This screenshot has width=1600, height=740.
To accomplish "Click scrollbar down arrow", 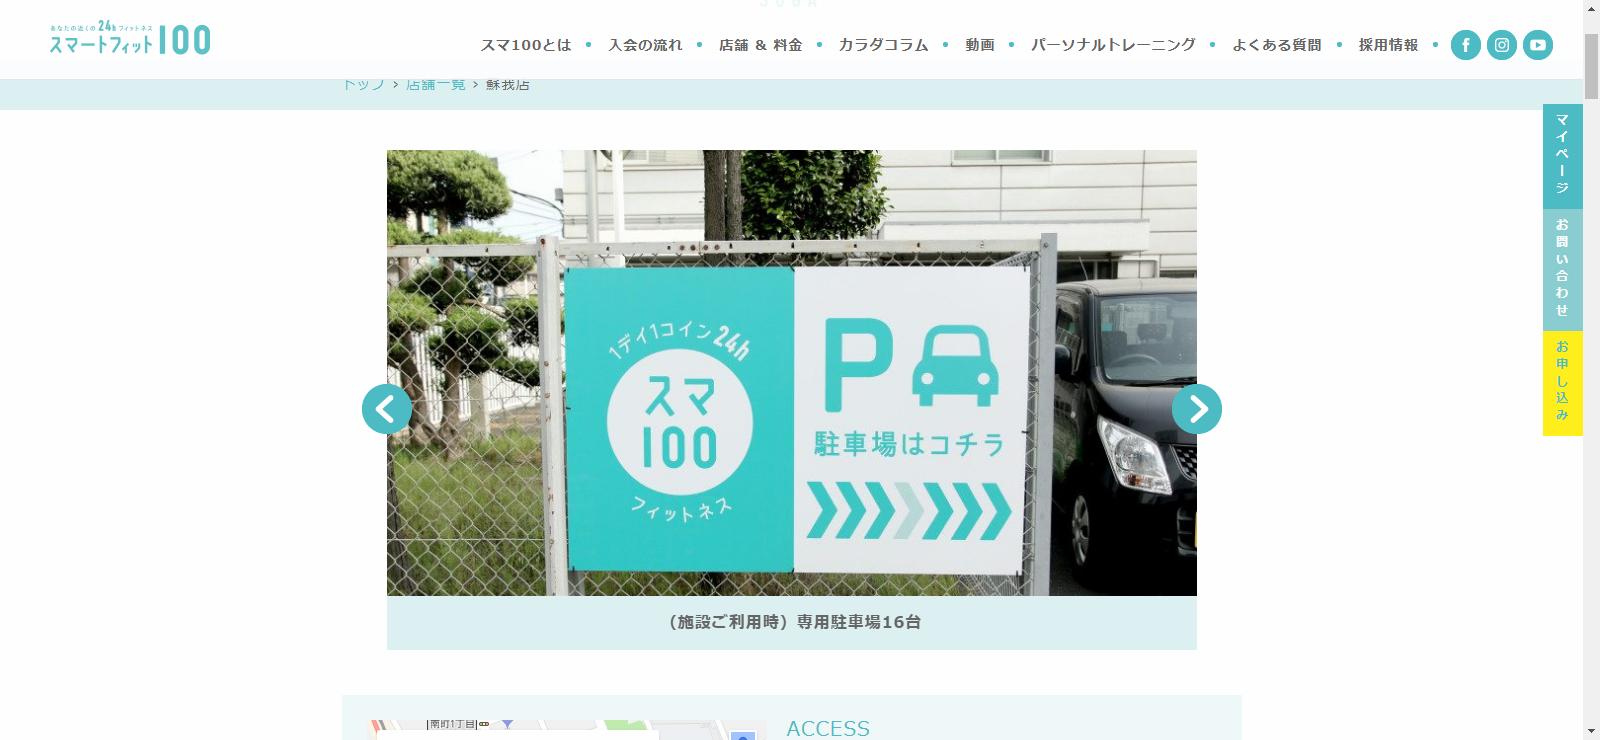I will pos(1591,731).
